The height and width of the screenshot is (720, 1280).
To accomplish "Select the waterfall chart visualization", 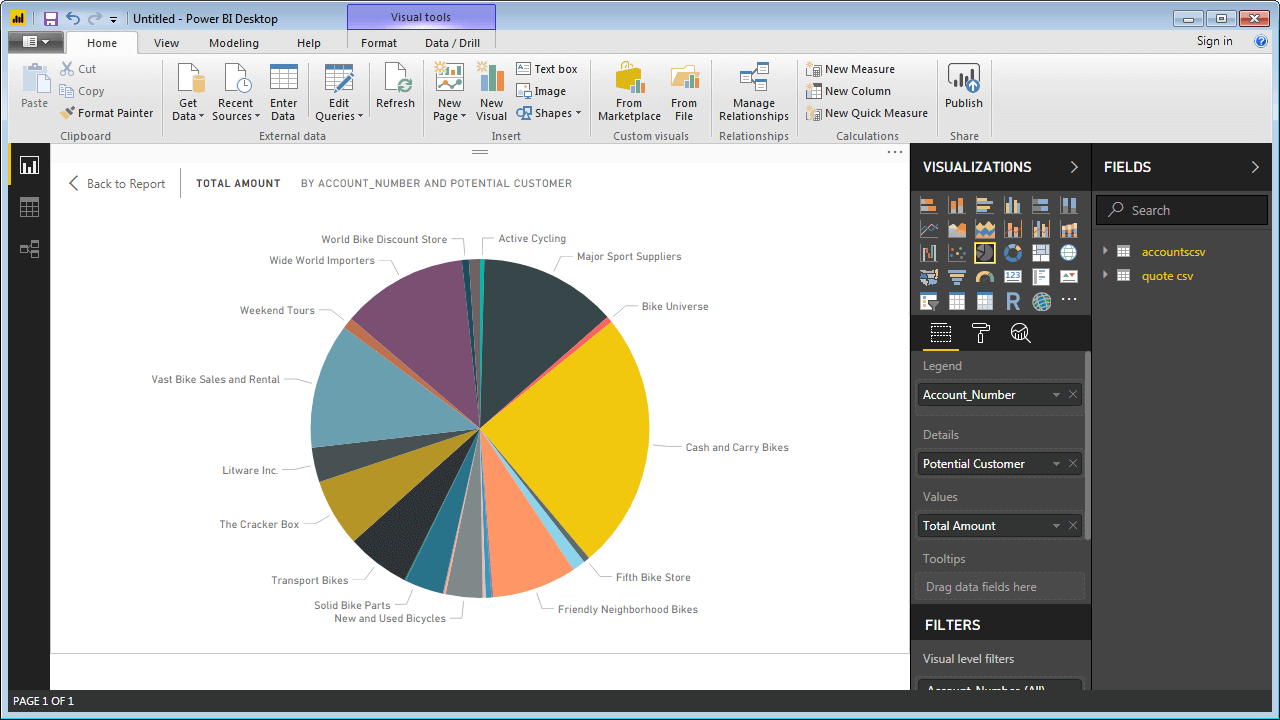I will coord(929,253).
